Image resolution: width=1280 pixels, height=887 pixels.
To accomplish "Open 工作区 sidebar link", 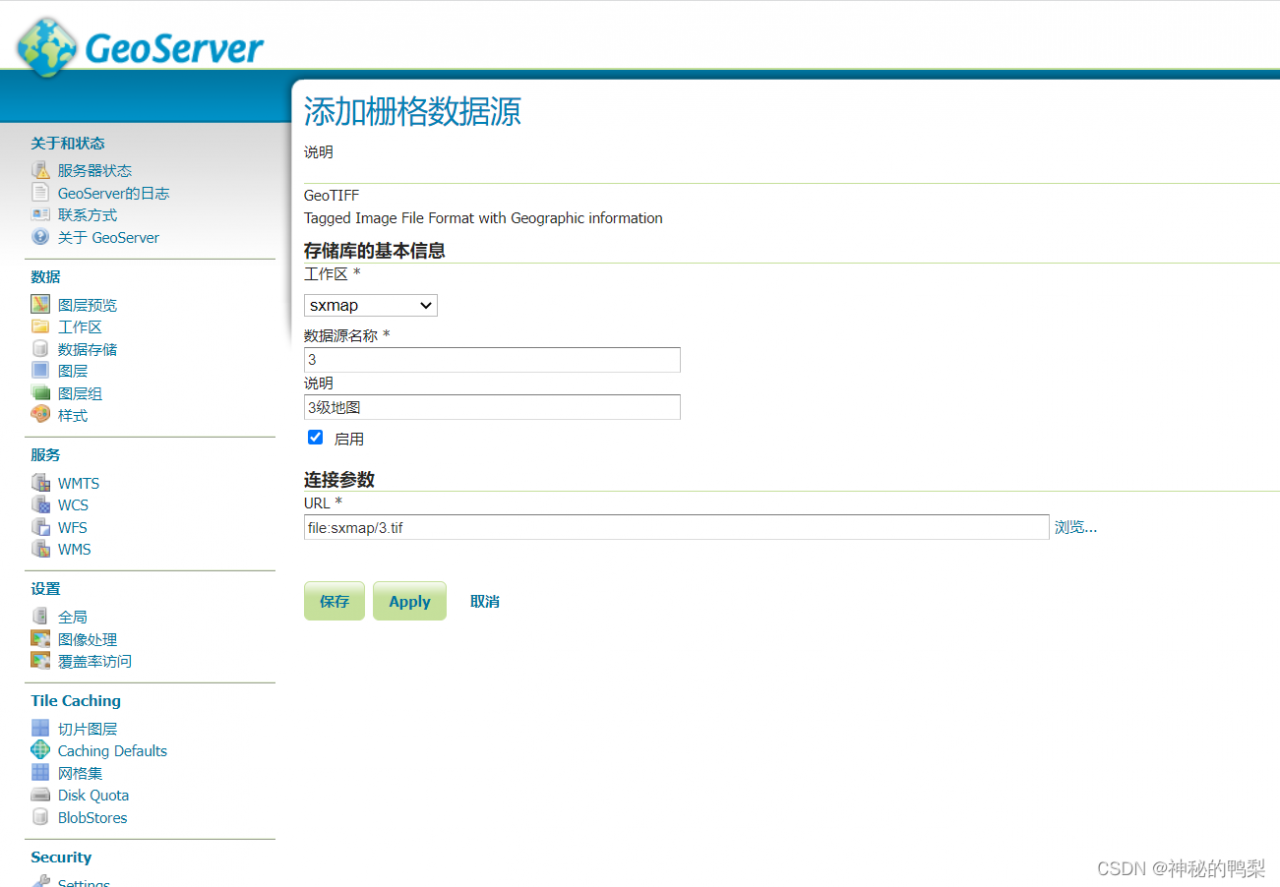I will pos(80,327).
